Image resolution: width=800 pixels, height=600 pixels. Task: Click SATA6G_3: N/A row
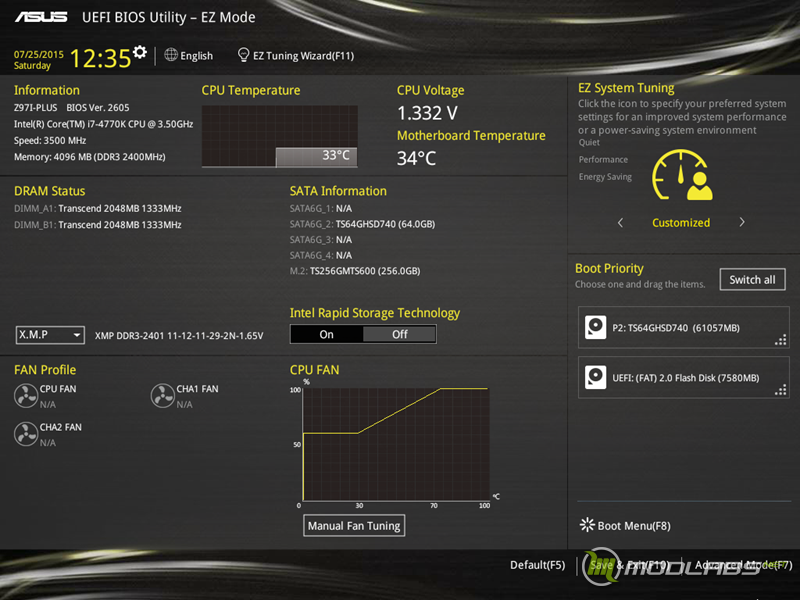tap(321, 240)
